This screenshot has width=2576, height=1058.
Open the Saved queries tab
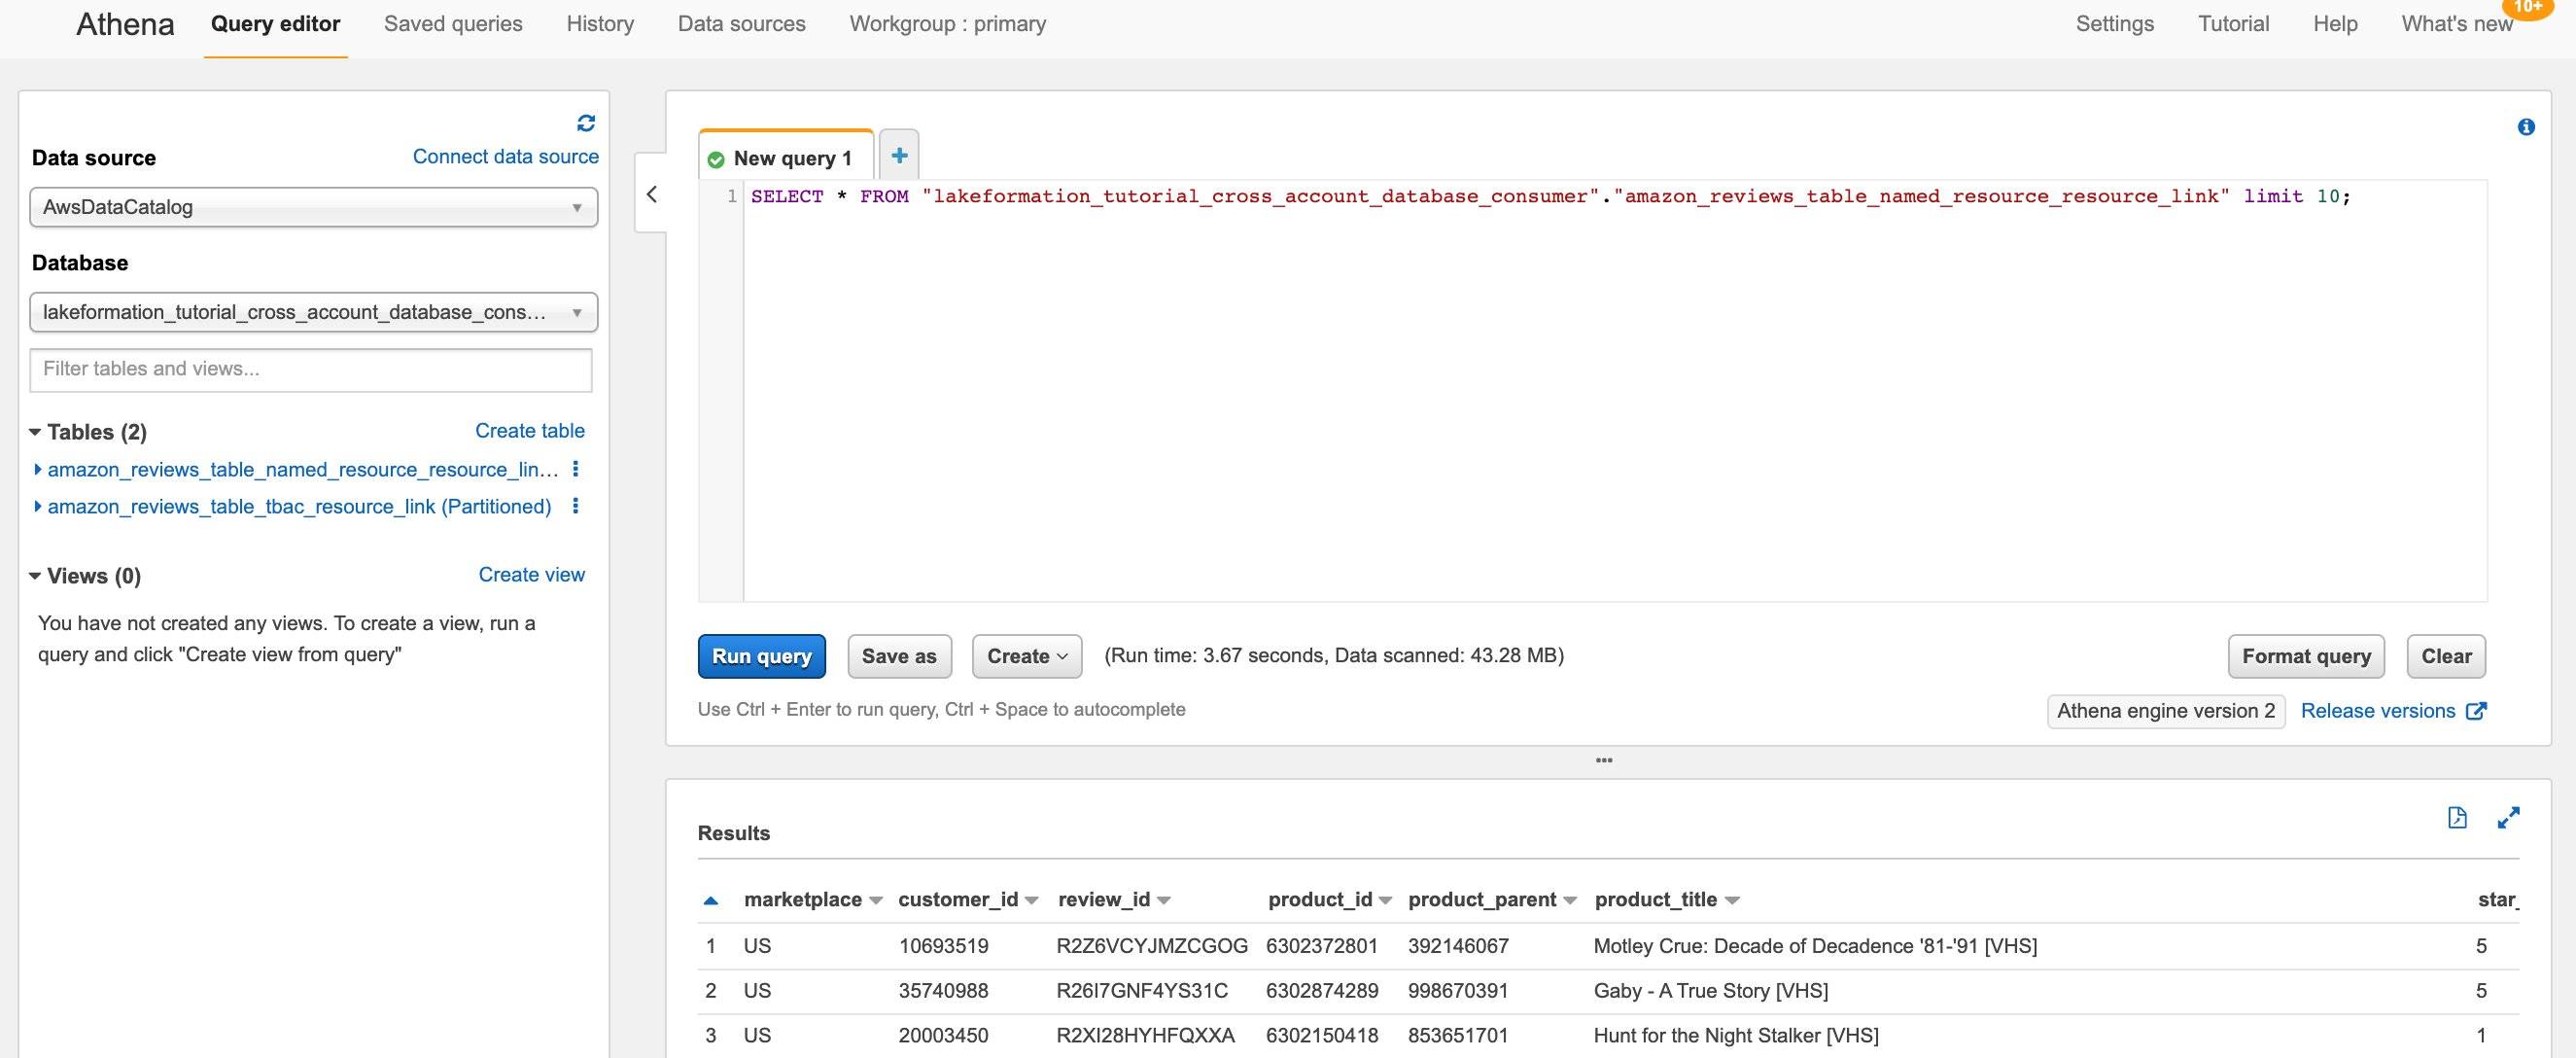click(x=453, y=24)
